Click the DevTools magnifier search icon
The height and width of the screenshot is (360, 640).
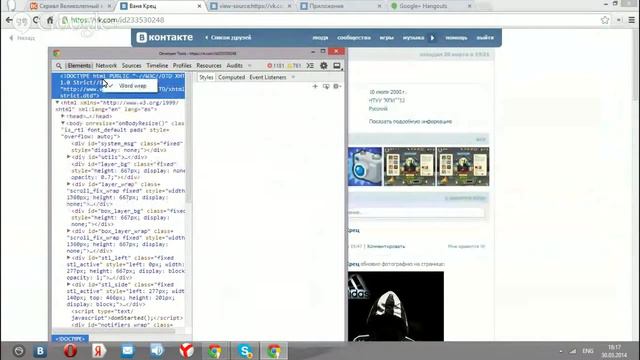pos(59,66)
